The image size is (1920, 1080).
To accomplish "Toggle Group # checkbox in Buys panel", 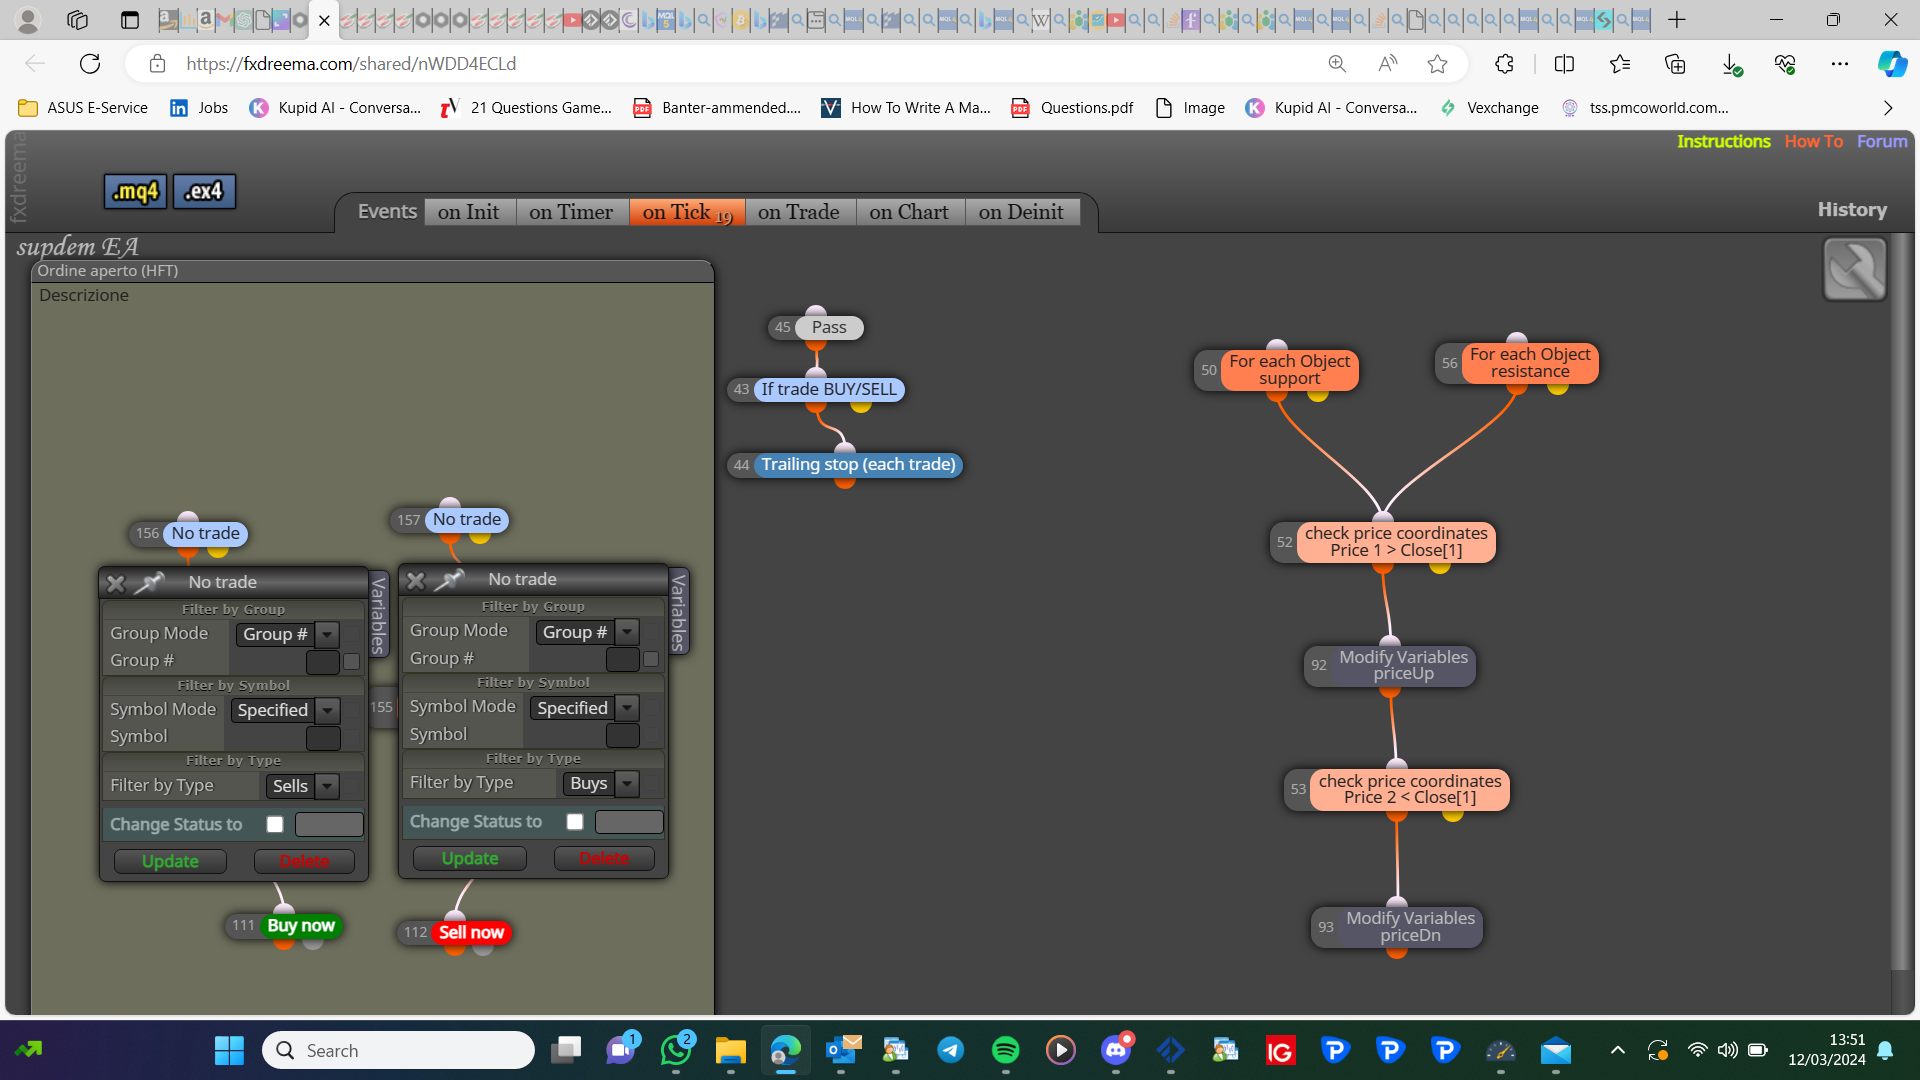I will pos(651,659).
